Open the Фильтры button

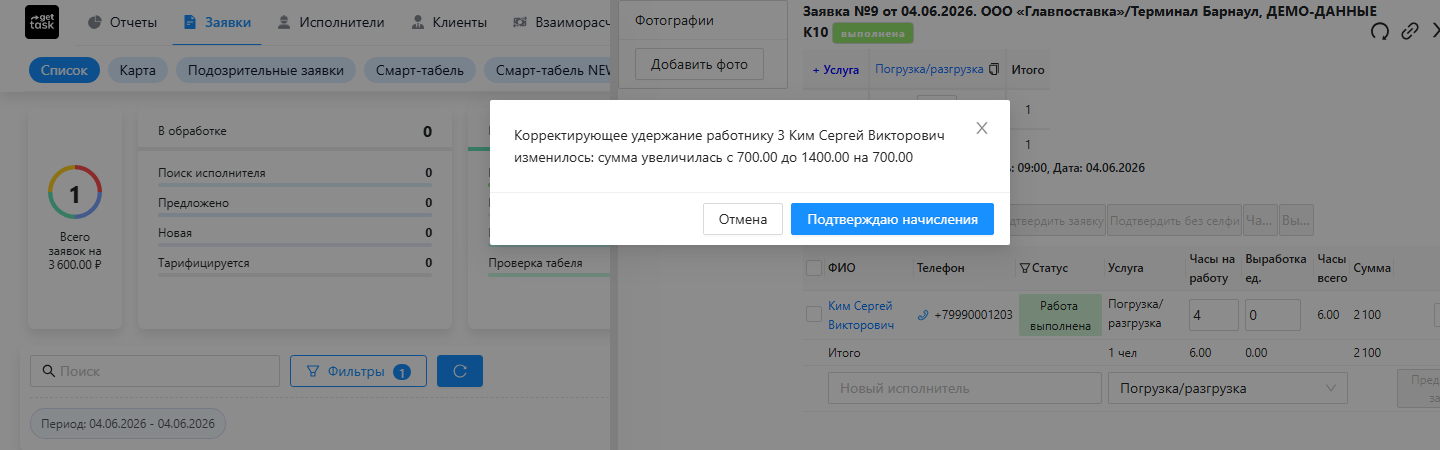(358, 371)
